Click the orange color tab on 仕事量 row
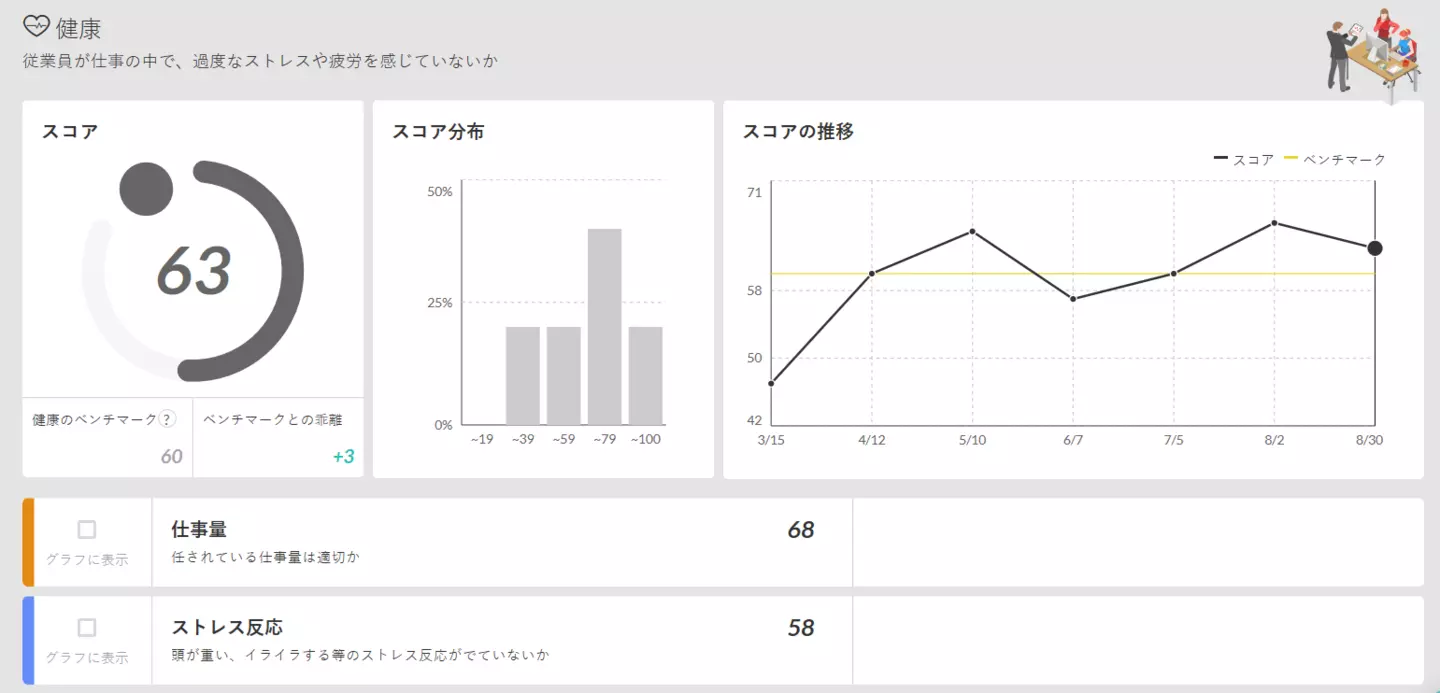This screenshot has width=1440, height=693. [28, 542]
